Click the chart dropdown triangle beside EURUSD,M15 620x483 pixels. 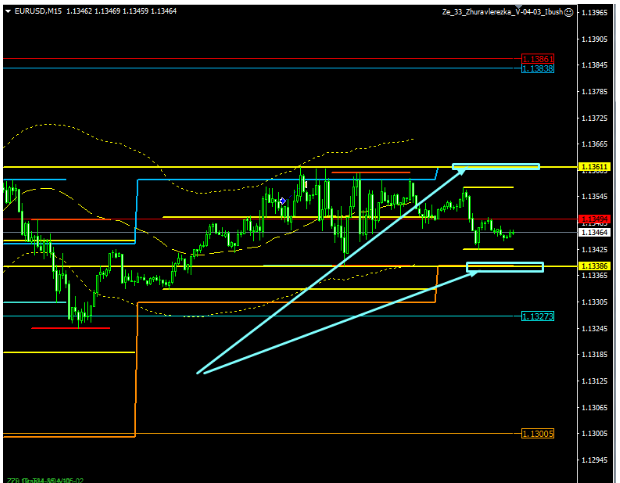click(x=8, y=11)
